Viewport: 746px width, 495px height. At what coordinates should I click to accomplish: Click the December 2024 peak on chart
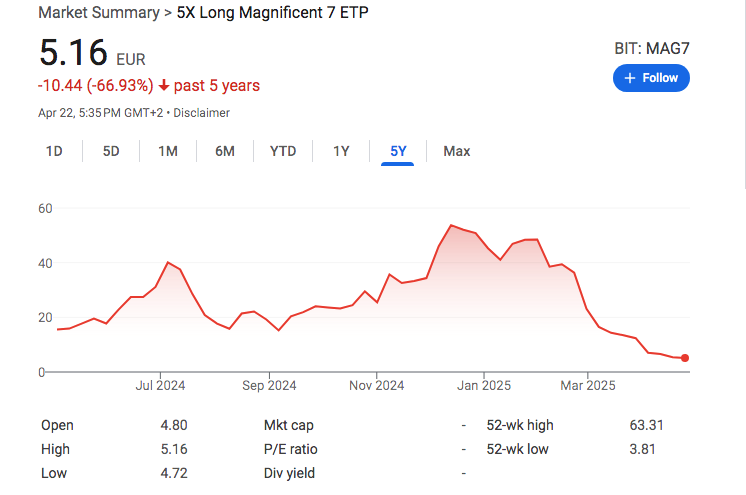coord(452,225)
